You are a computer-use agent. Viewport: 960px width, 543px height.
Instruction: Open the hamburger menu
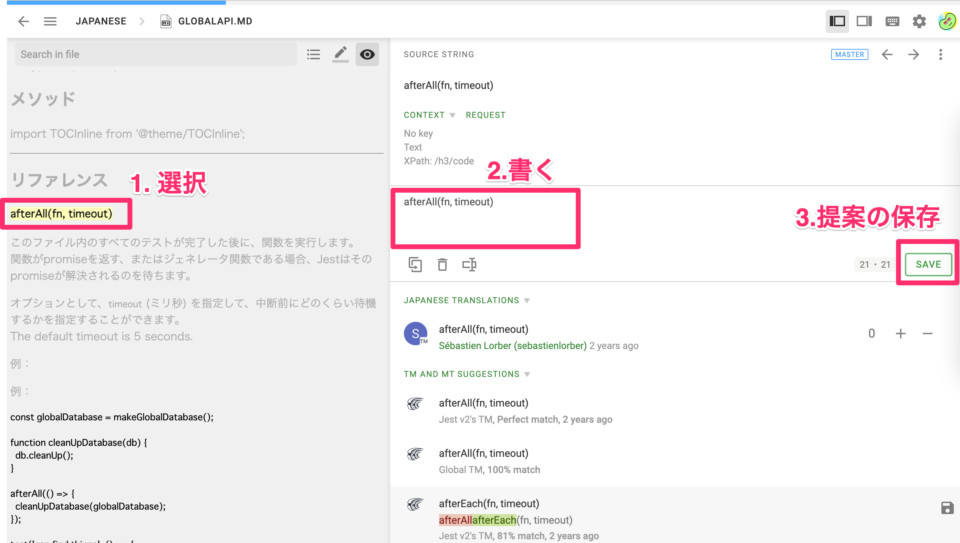[x=50, y=21]
